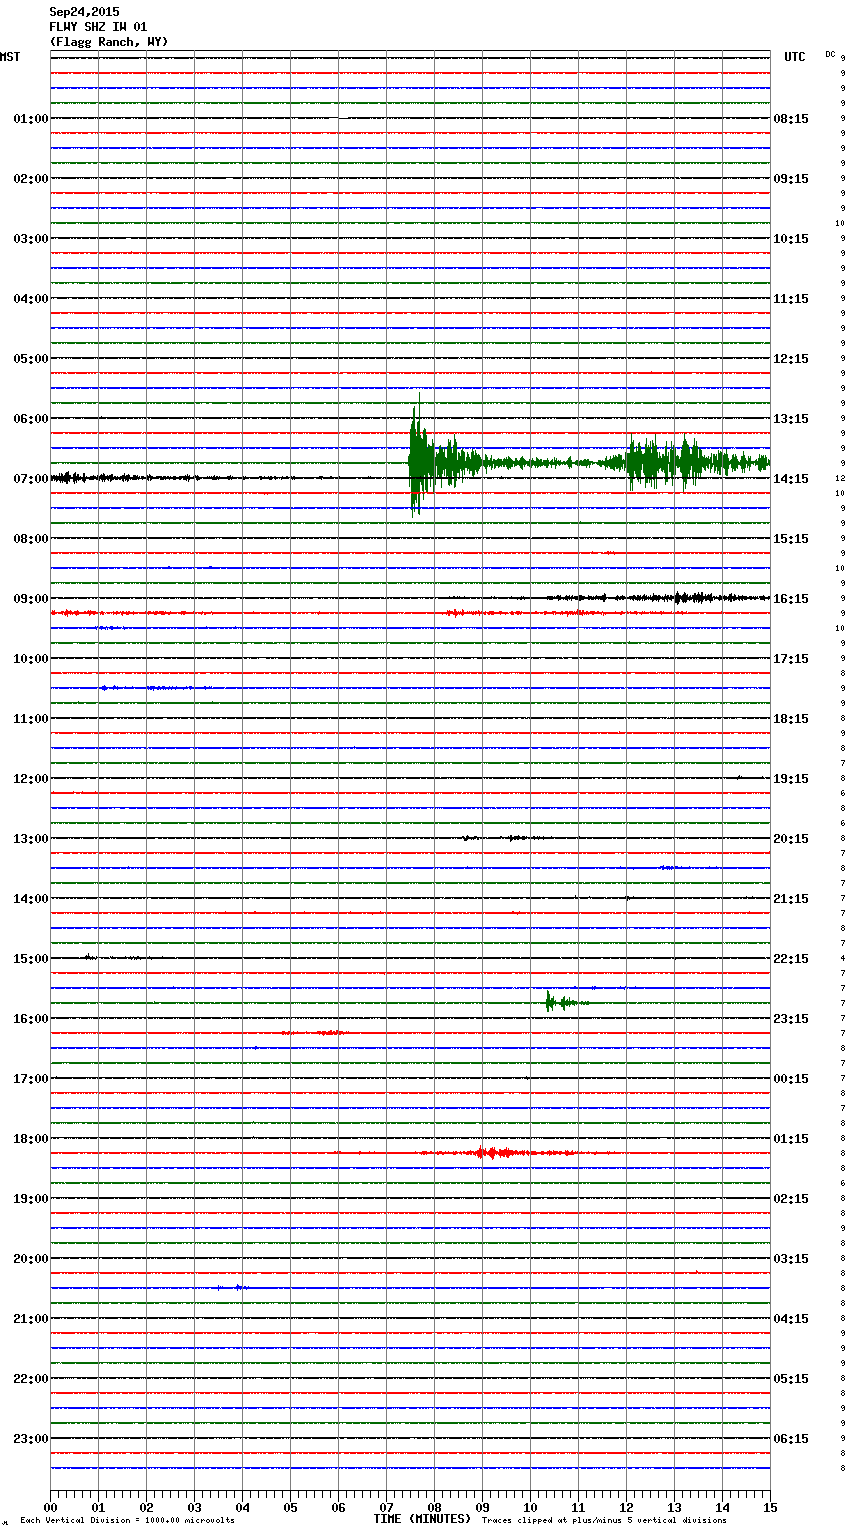Click the 21:15 UTC time label
This screenshot has width=850, height=1534.
point(791,899)
